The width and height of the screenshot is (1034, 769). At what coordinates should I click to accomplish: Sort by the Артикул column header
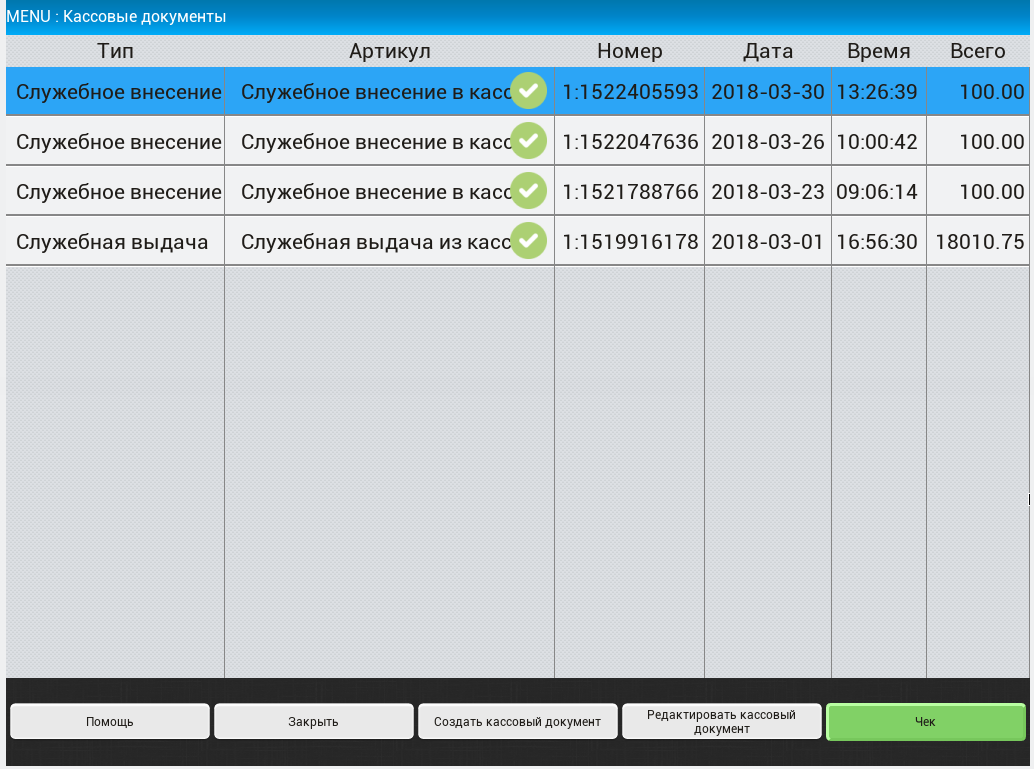(390, 51)
